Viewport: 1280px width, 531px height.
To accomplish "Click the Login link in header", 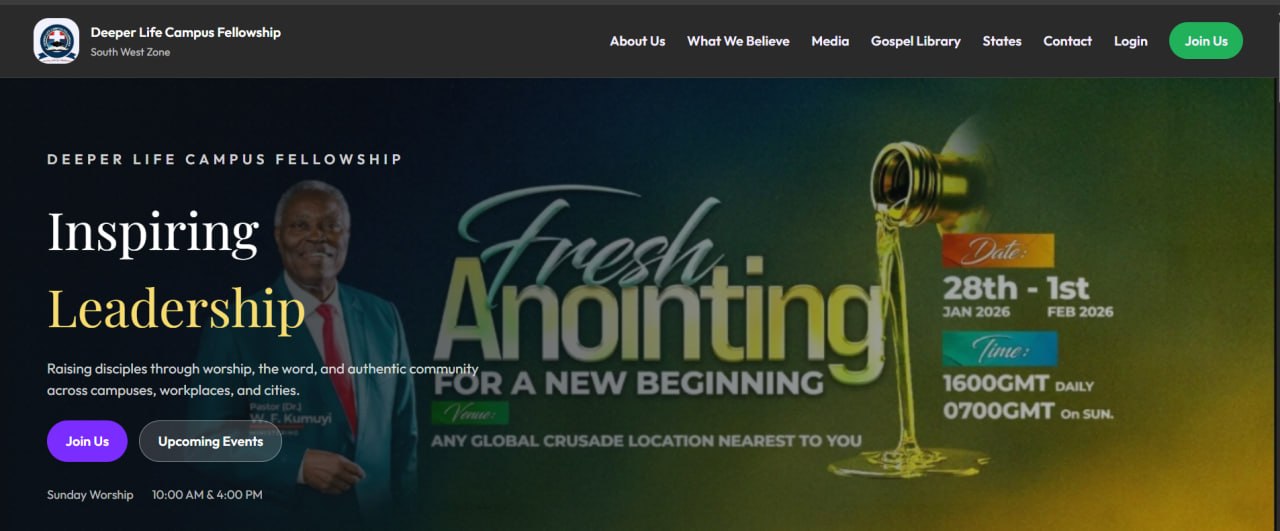I will point(1131,41).
